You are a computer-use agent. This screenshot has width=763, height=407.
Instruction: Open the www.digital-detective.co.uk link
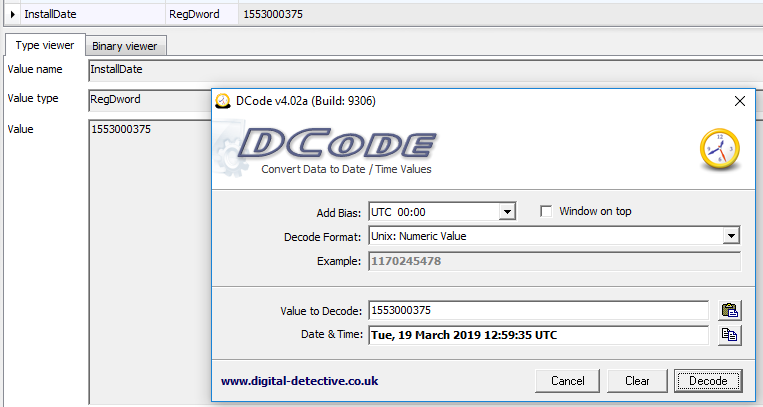[299, 381]
